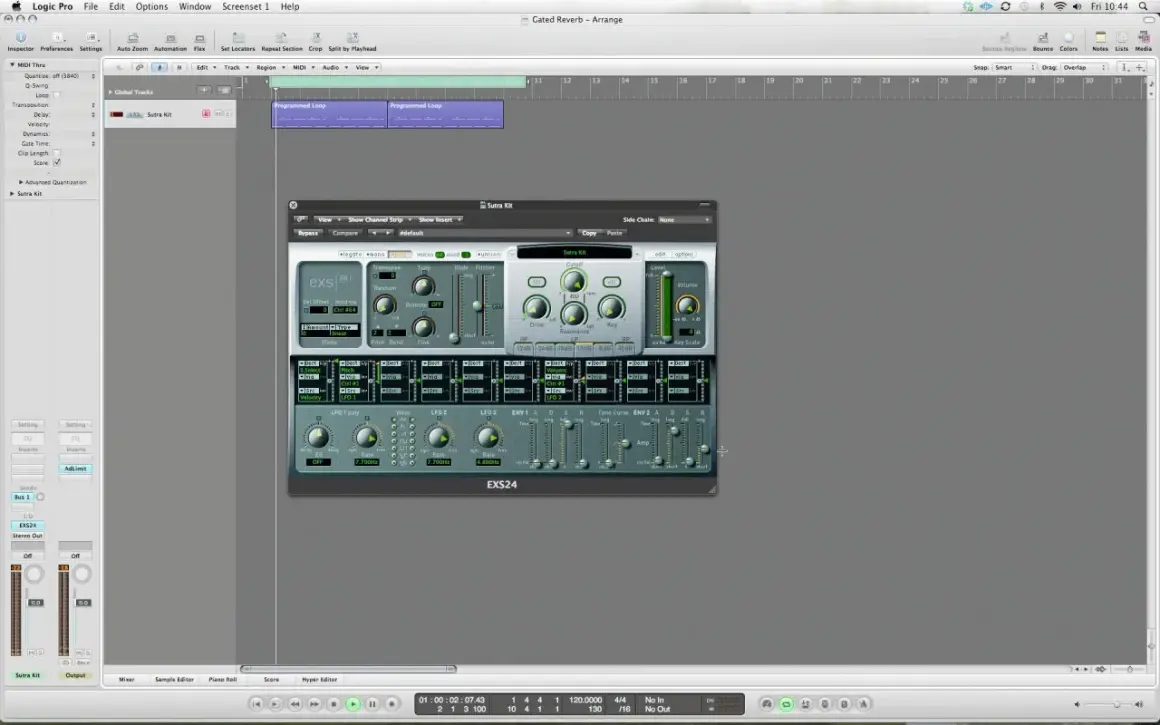Open the Window menu in menu bar
Image resolution: width=1160 pixels, height=725 pixels.
(x=195, y=7)
